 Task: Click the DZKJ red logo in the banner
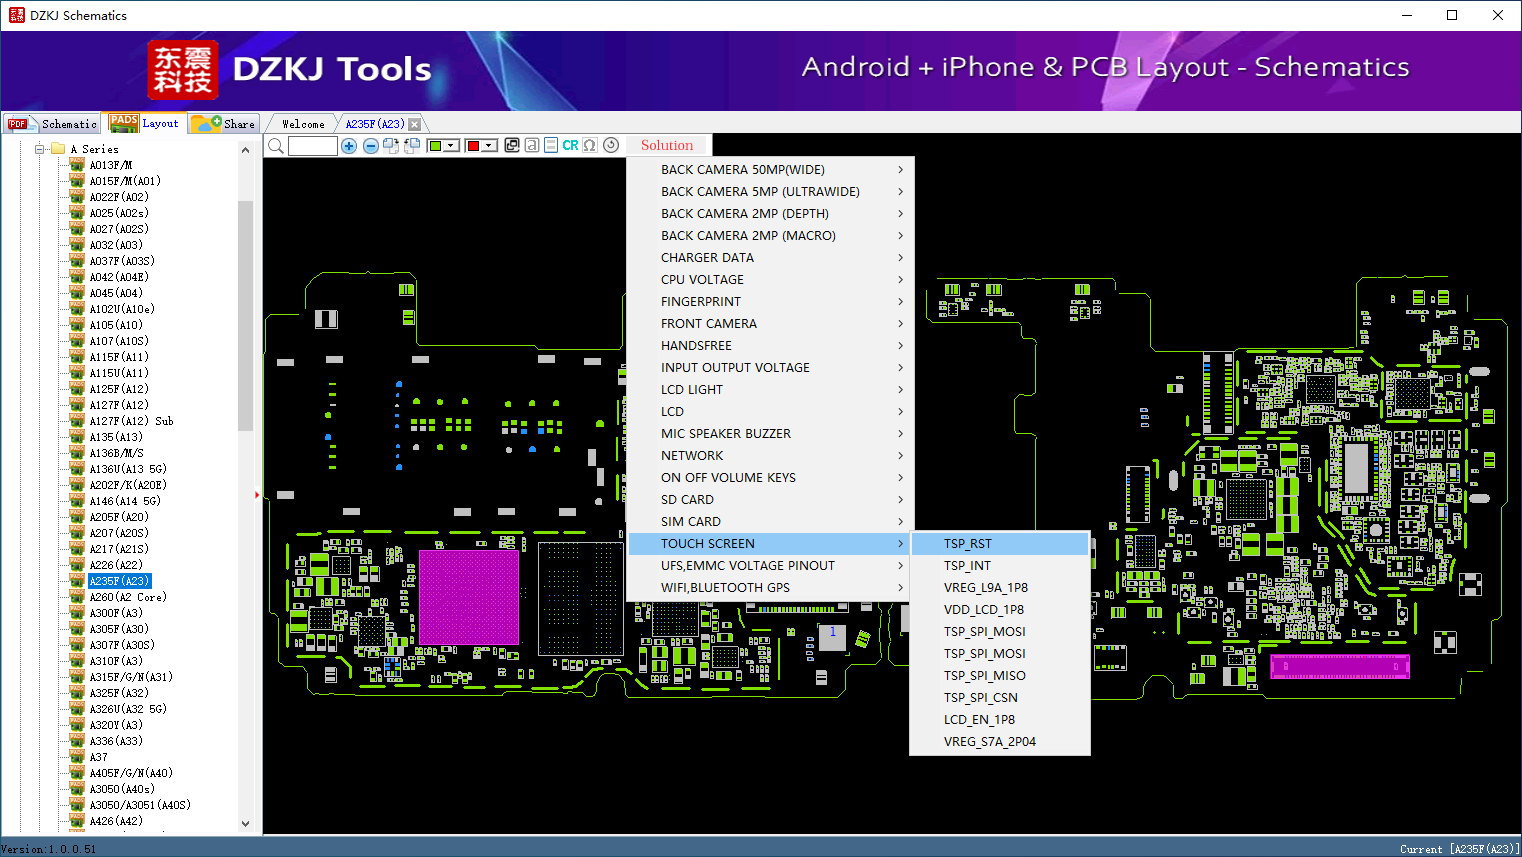click(x=182, y=70)
